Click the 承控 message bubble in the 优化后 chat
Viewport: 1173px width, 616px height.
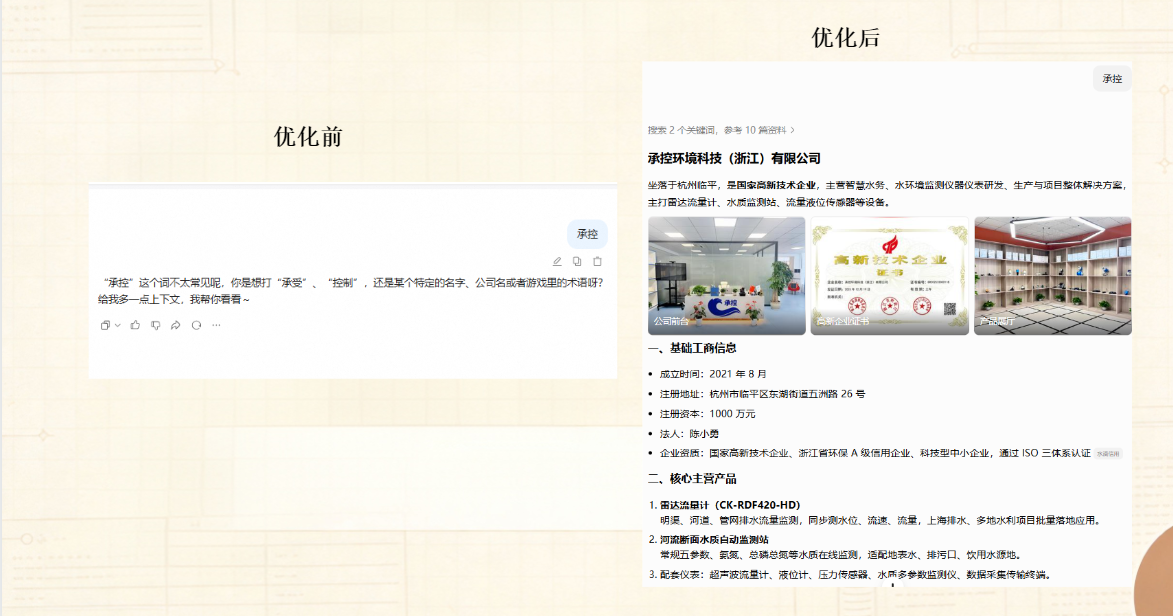(x=1112, y=79)
